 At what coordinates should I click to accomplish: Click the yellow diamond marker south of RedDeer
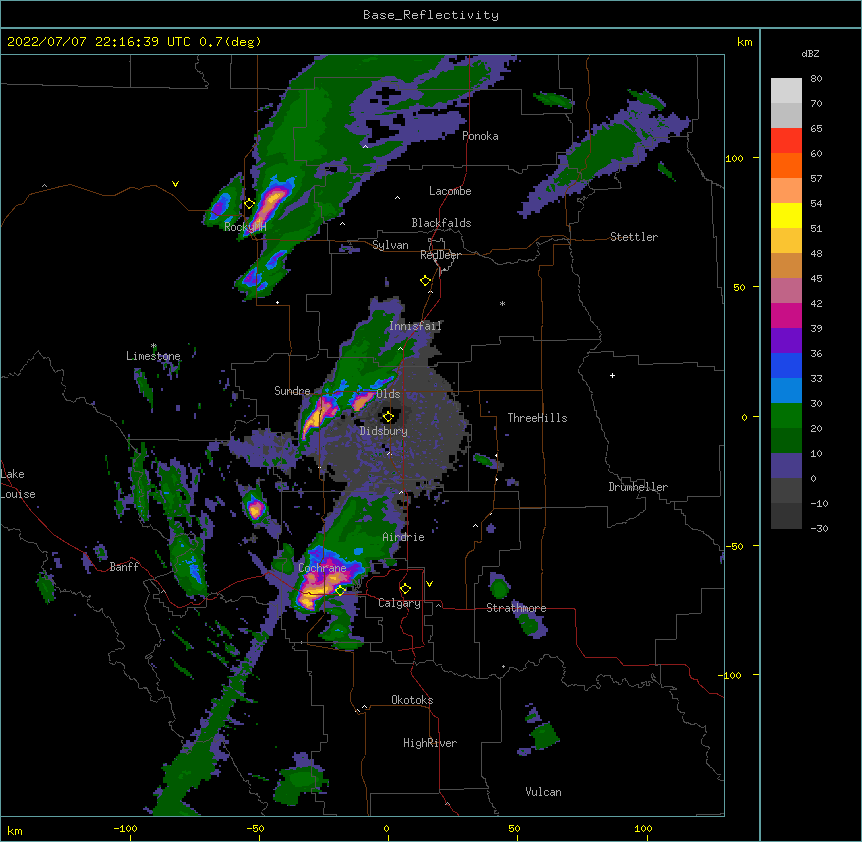pyautogui.click(x=426, y=281)
